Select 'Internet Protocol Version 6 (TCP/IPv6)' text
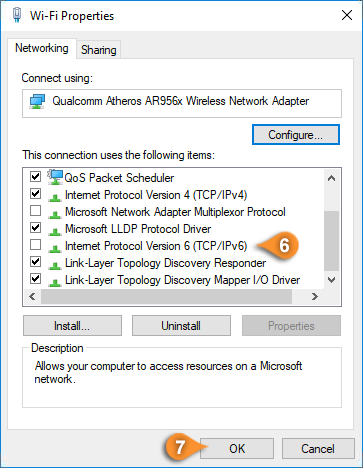The height and width of the screenshot is (468, 363). [x=156, y=246]
